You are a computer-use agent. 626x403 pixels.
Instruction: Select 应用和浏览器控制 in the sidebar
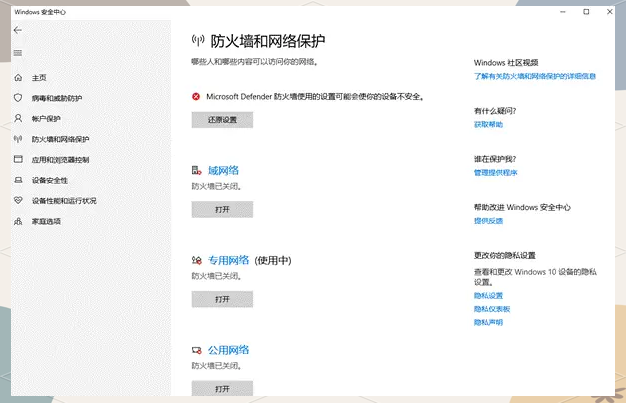61,160
